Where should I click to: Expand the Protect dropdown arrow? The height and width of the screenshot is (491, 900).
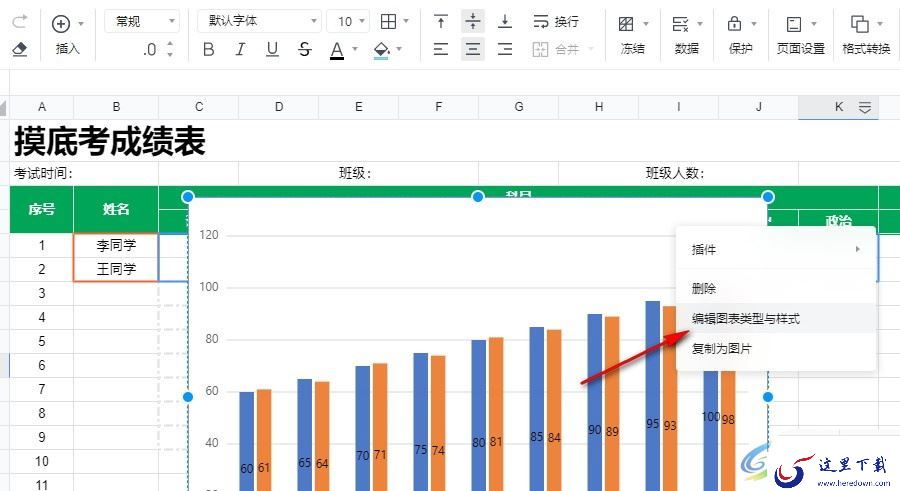(754, 24)
